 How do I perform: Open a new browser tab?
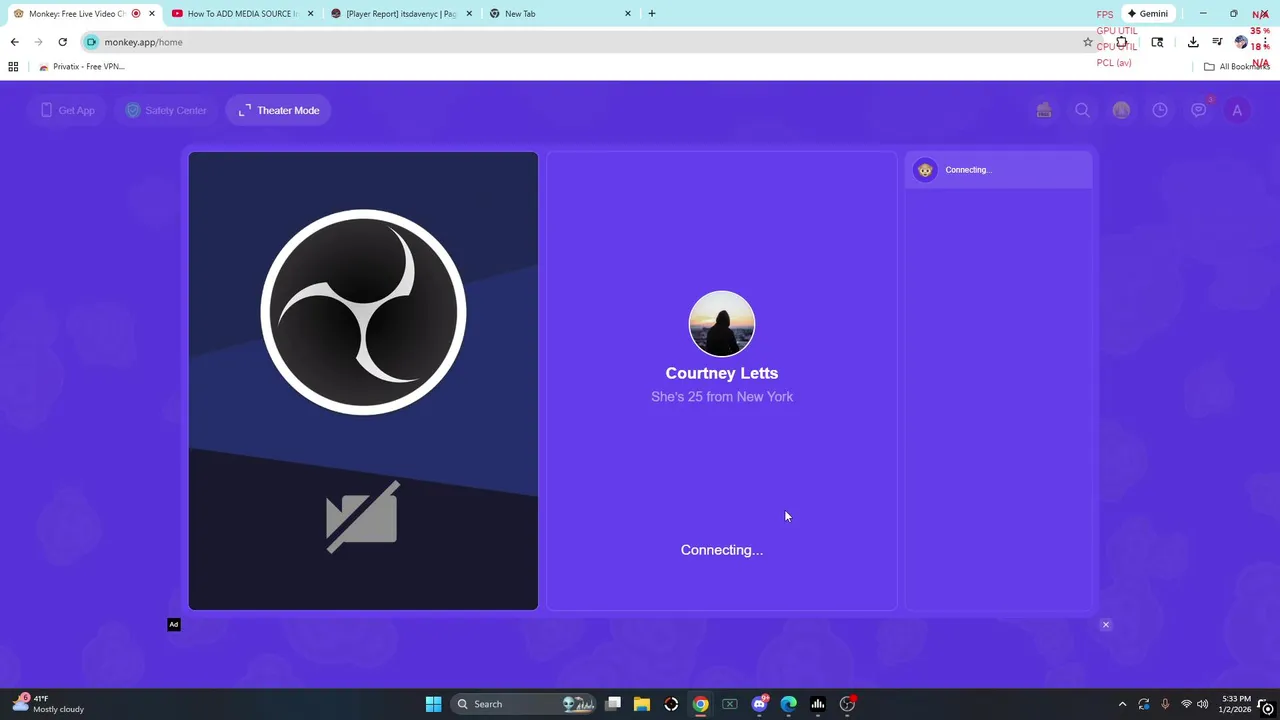[x=652, y=14]
